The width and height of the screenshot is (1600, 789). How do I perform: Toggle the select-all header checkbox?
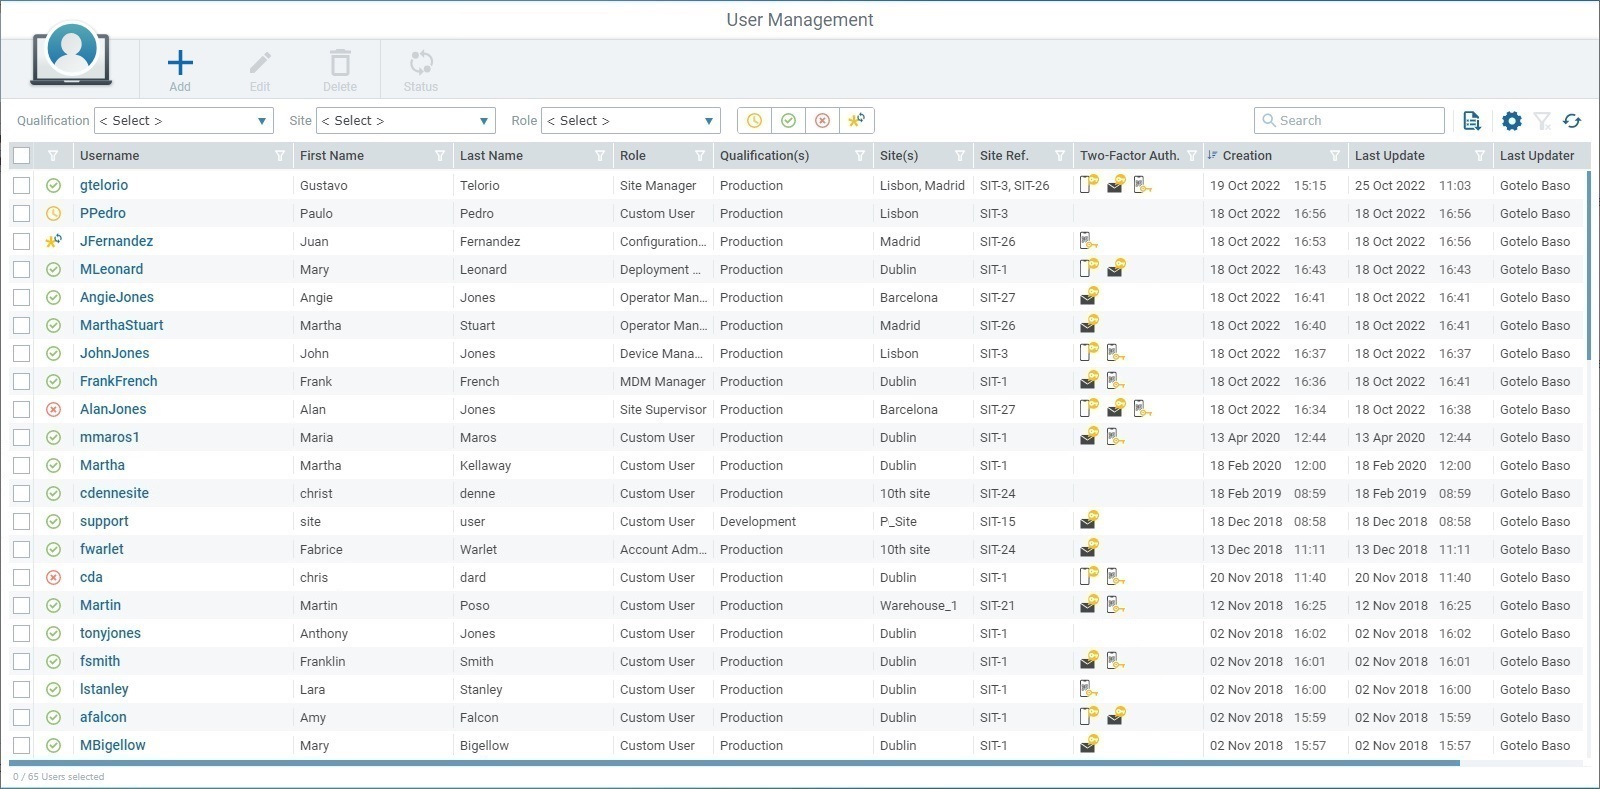[x=22, y=156]
